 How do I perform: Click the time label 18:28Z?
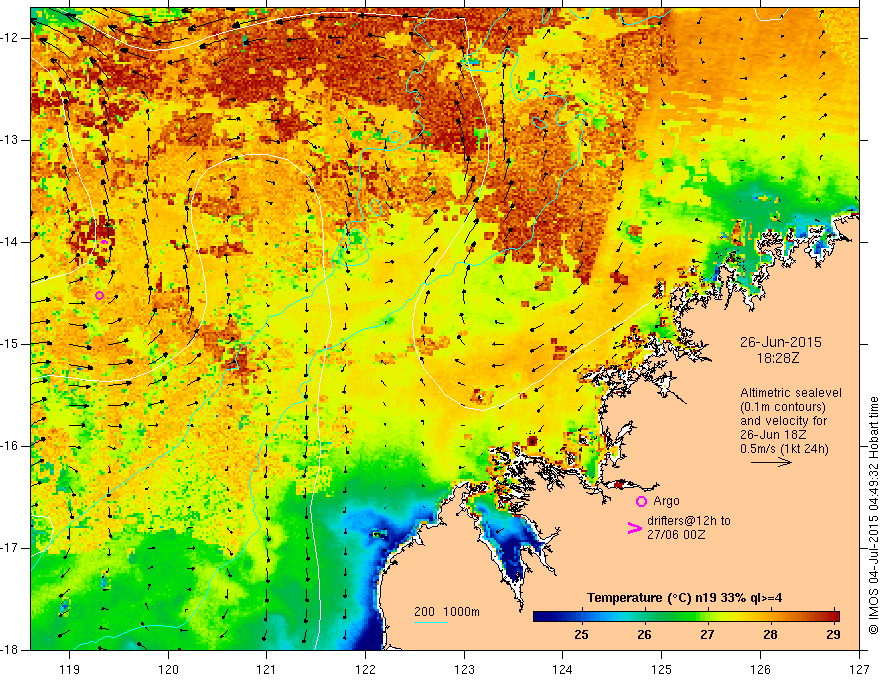pos(778,358)
